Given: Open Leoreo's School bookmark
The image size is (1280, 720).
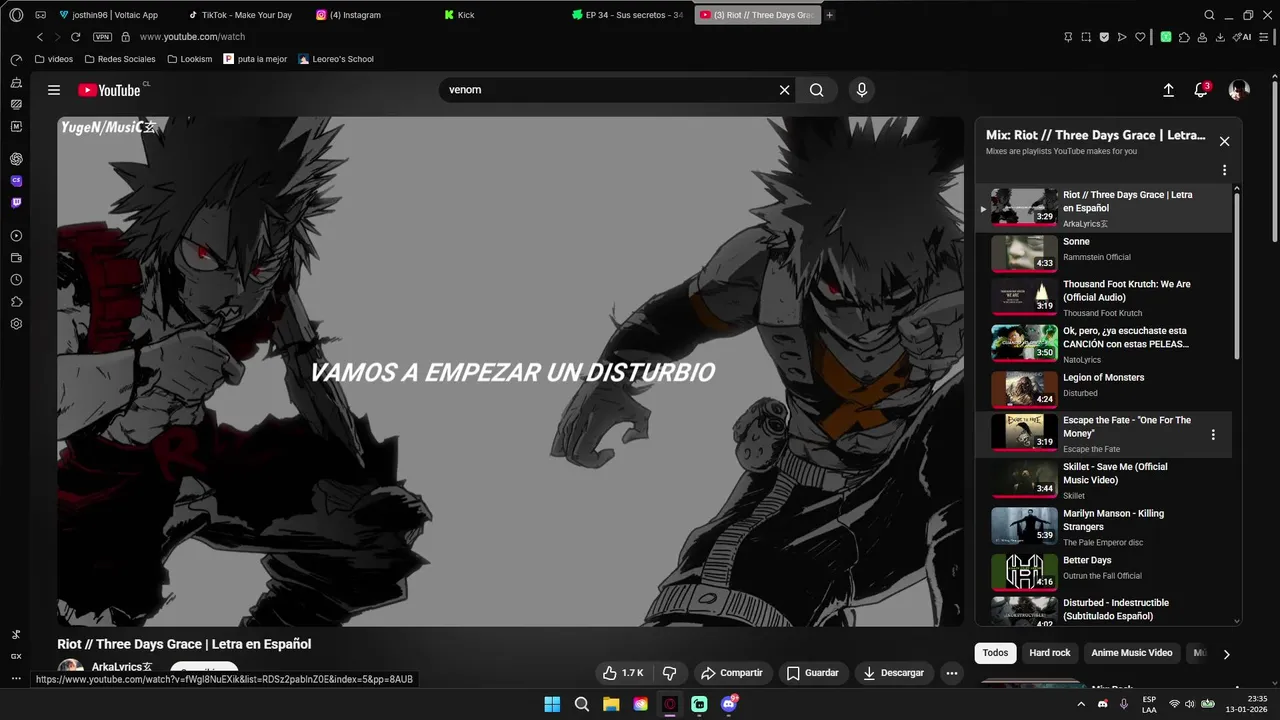Looking at the screenshot, I should point(336,59).
